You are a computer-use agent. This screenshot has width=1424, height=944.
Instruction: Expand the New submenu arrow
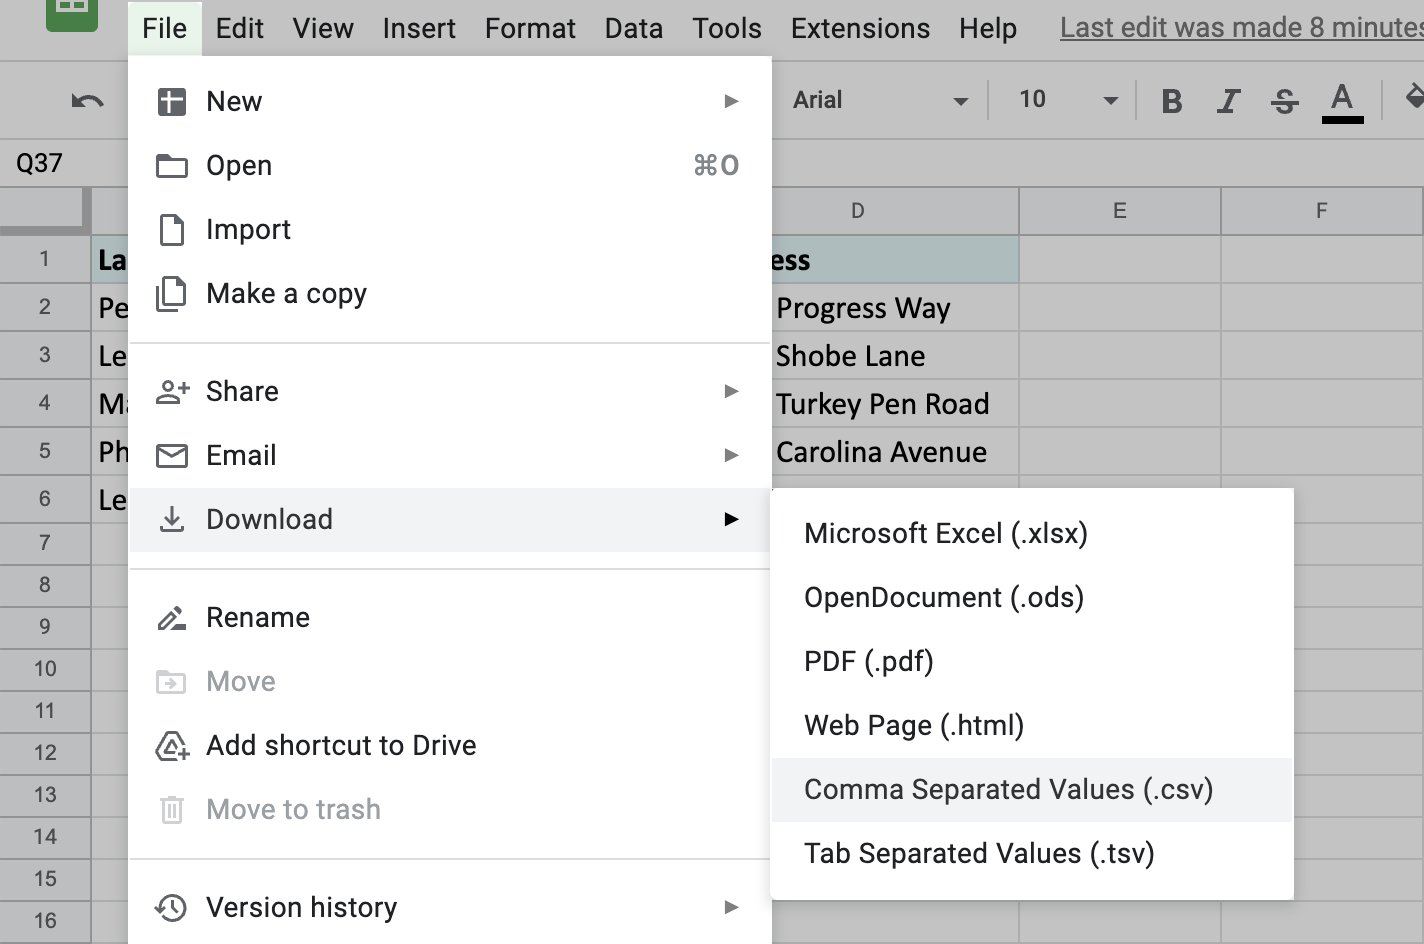[x=731, y=101]
